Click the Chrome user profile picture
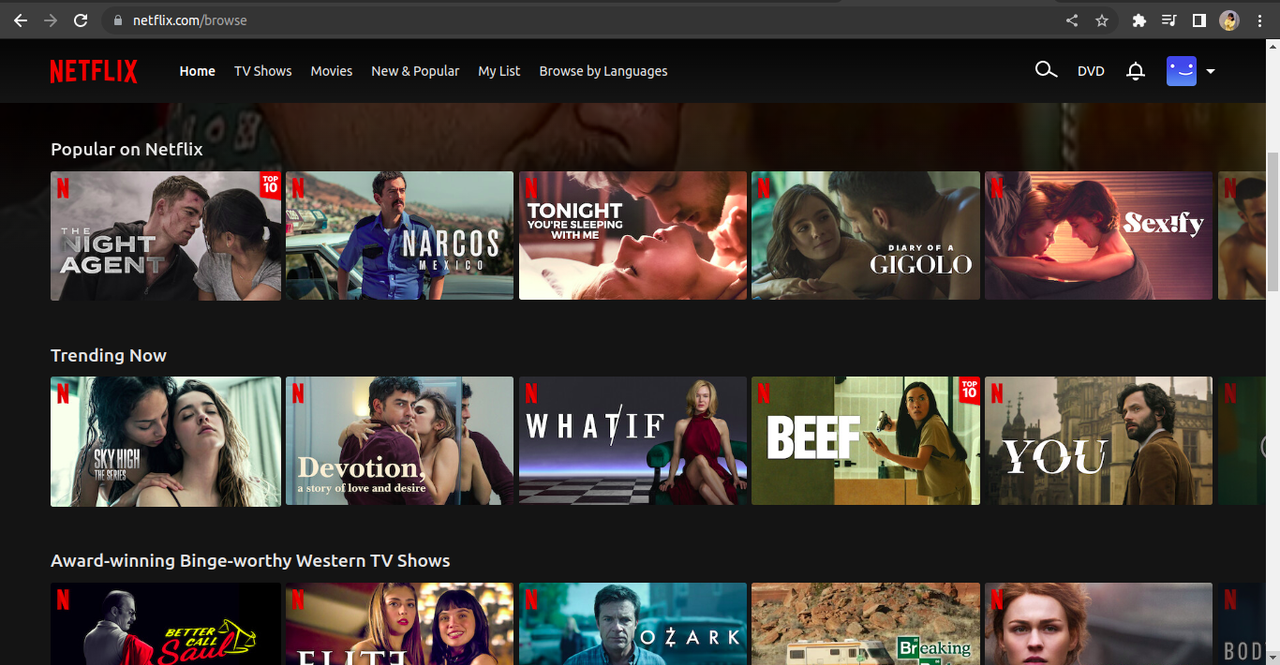Viewport: 1280px width, 665px height. (1229, 20)
